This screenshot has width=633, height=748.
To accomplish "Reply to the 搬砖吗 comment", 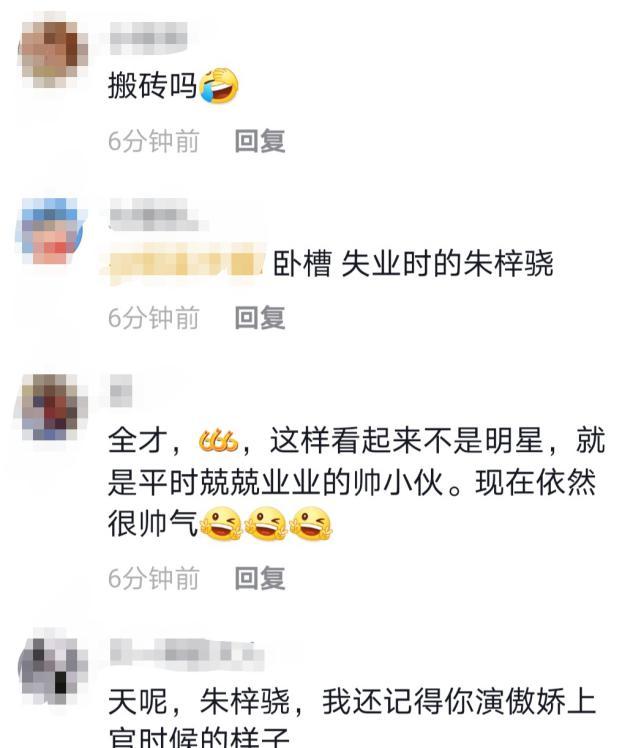I will (260, 141).
